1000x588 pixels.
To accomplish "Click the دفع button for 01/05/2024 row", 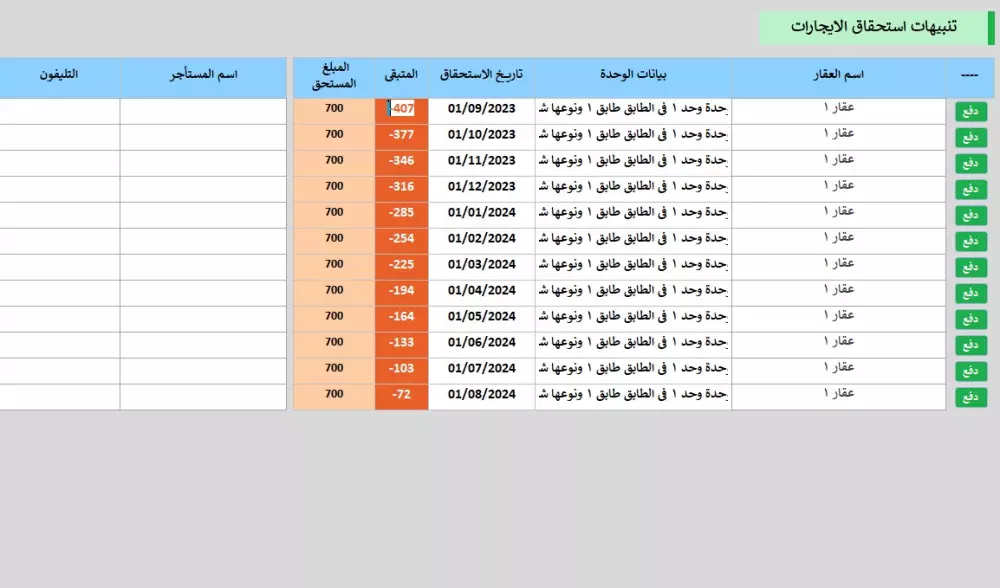I will [x=970, y=318].
